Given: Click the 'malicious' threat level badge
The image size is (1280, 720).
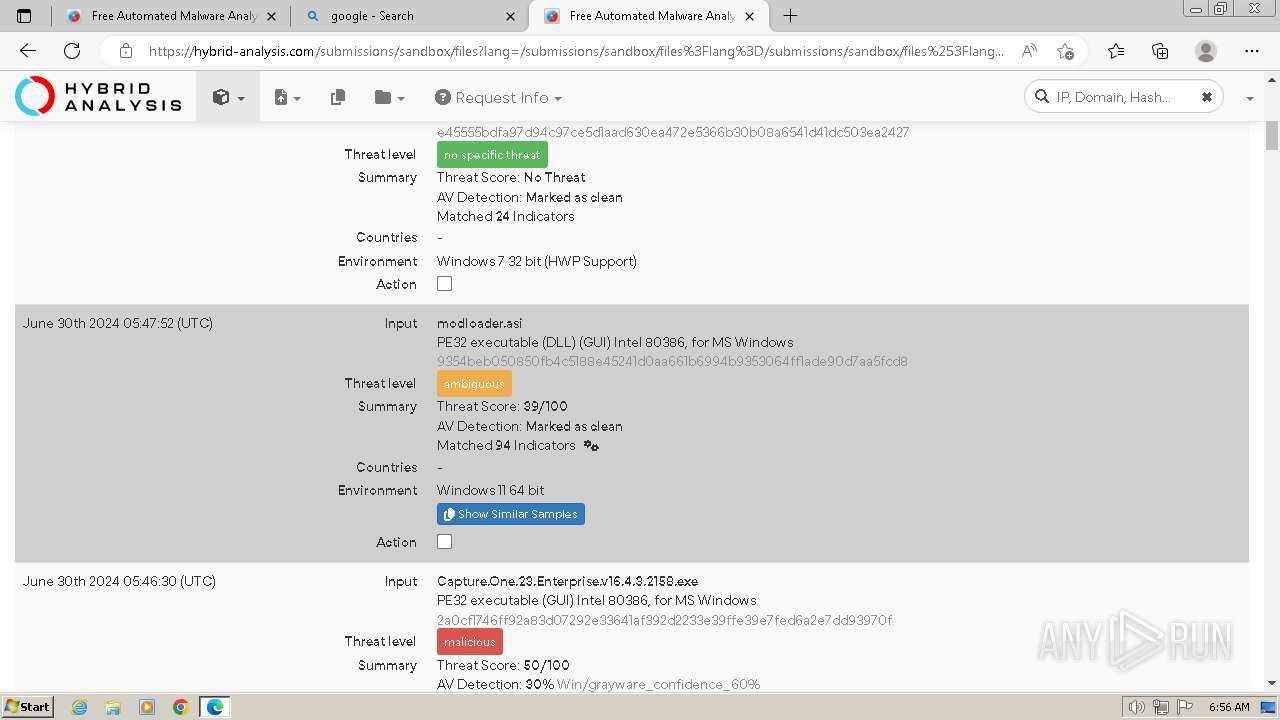Looking at the screenshot, I should tap(470, 642).
